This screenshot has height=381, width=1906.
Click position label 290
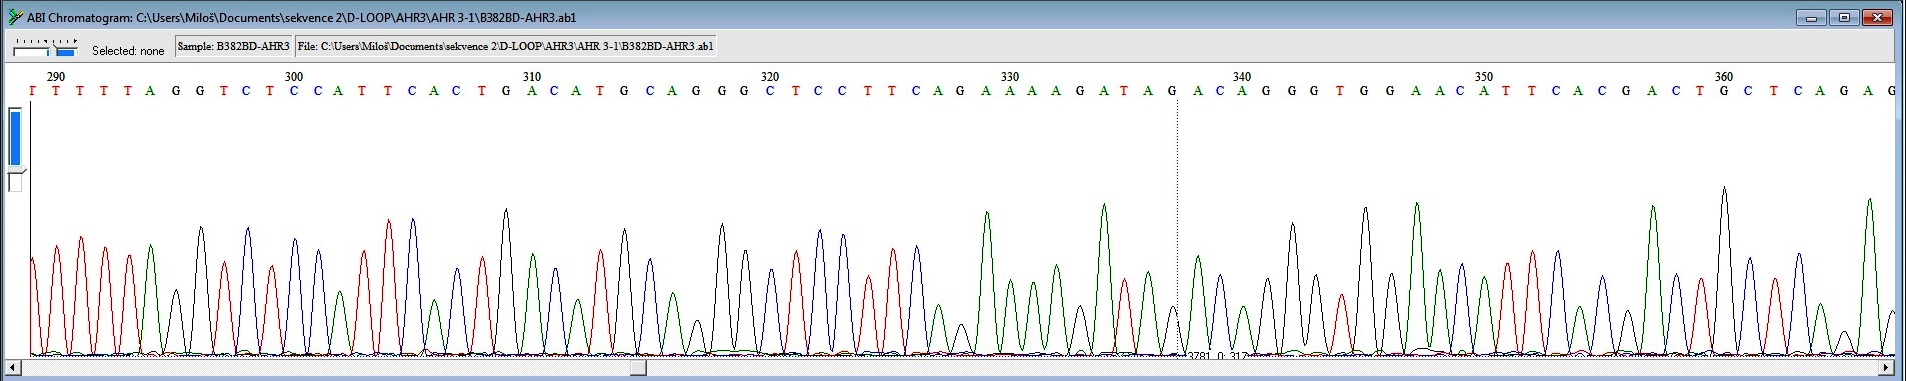(x=56, y=77)
